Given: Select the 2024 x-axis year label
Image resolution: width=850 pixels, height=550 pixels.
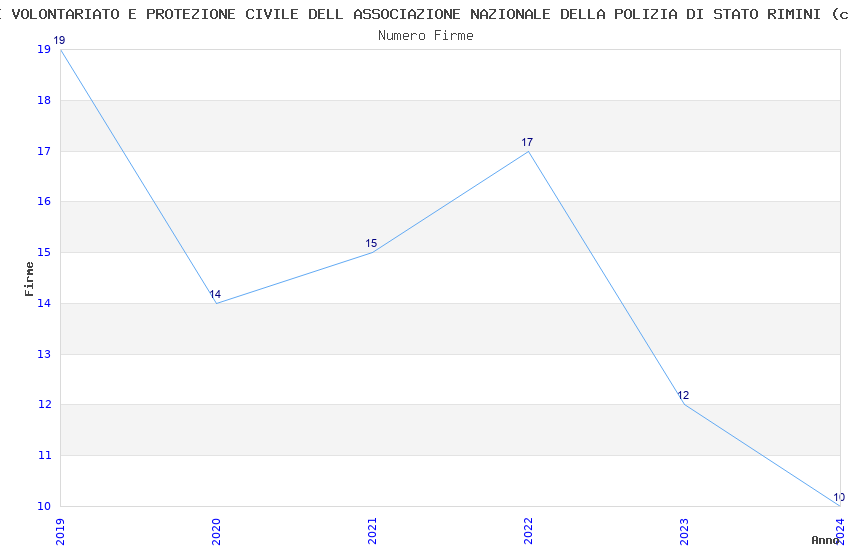Looking at the screenshot, I should click(840, 528).
